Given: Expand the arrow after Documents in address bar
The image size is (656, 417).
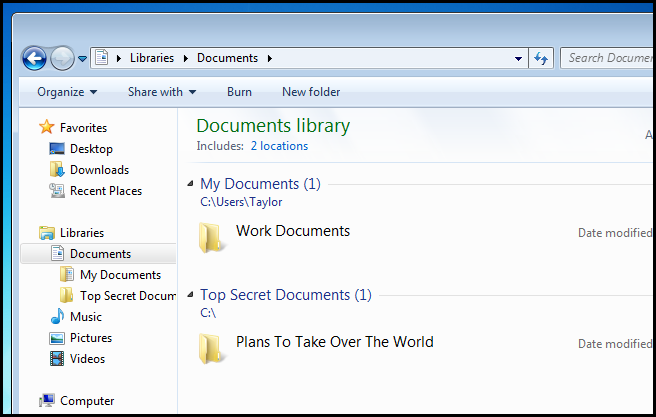Looking at the screenshot, I should 270,59.
